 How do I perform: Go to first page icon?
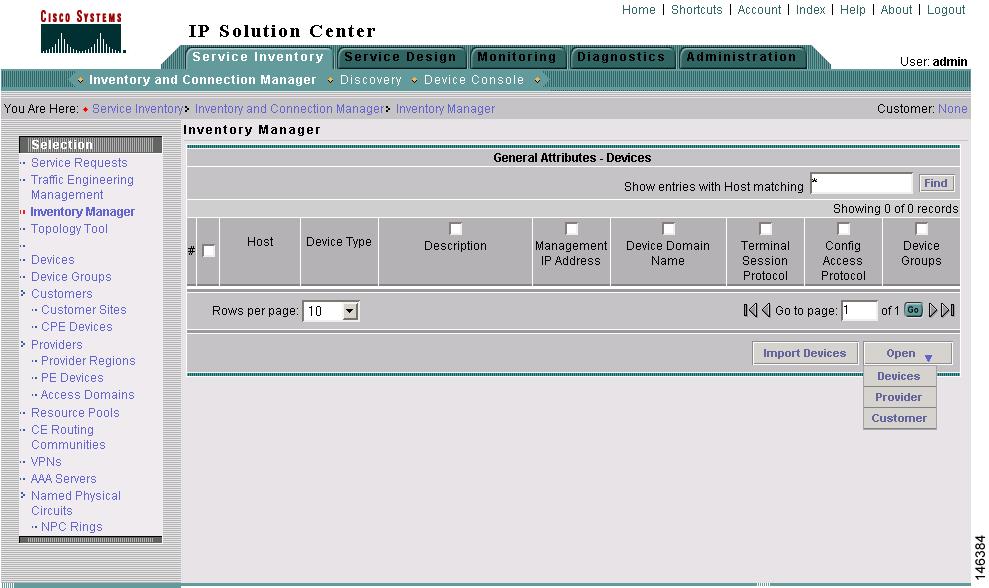(x=750, y=310)
